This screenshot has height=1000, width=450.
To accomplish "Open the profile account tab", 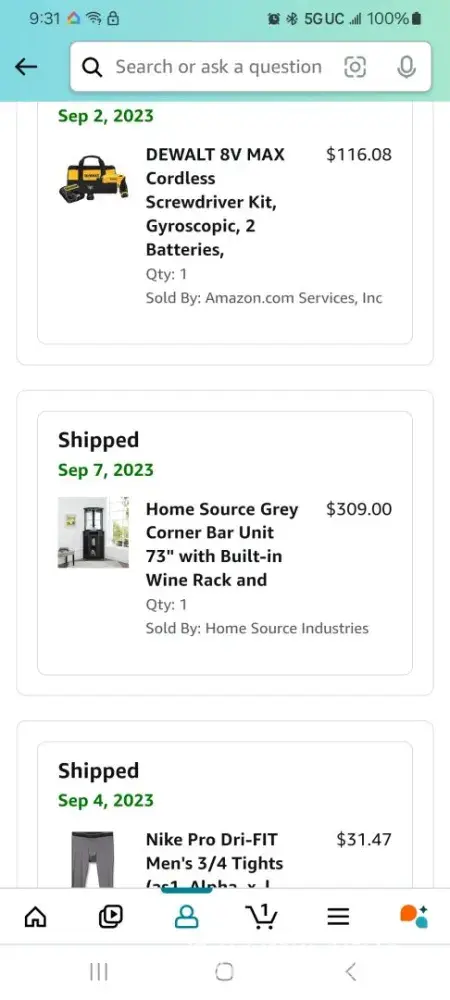I will [x=186, y=916].
